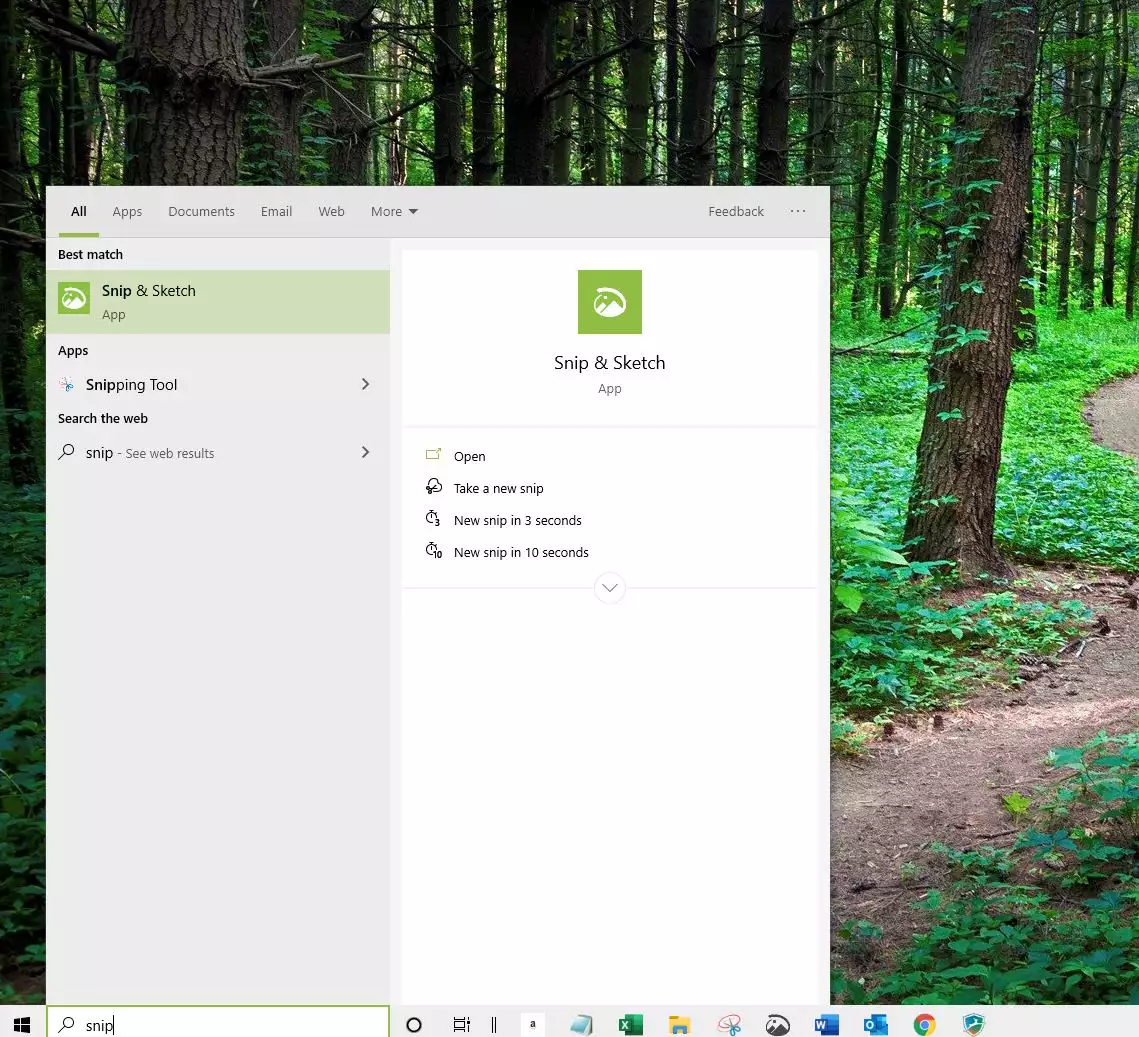
Task: Open Task View from the taskbar
Action: pos(461,1025)
